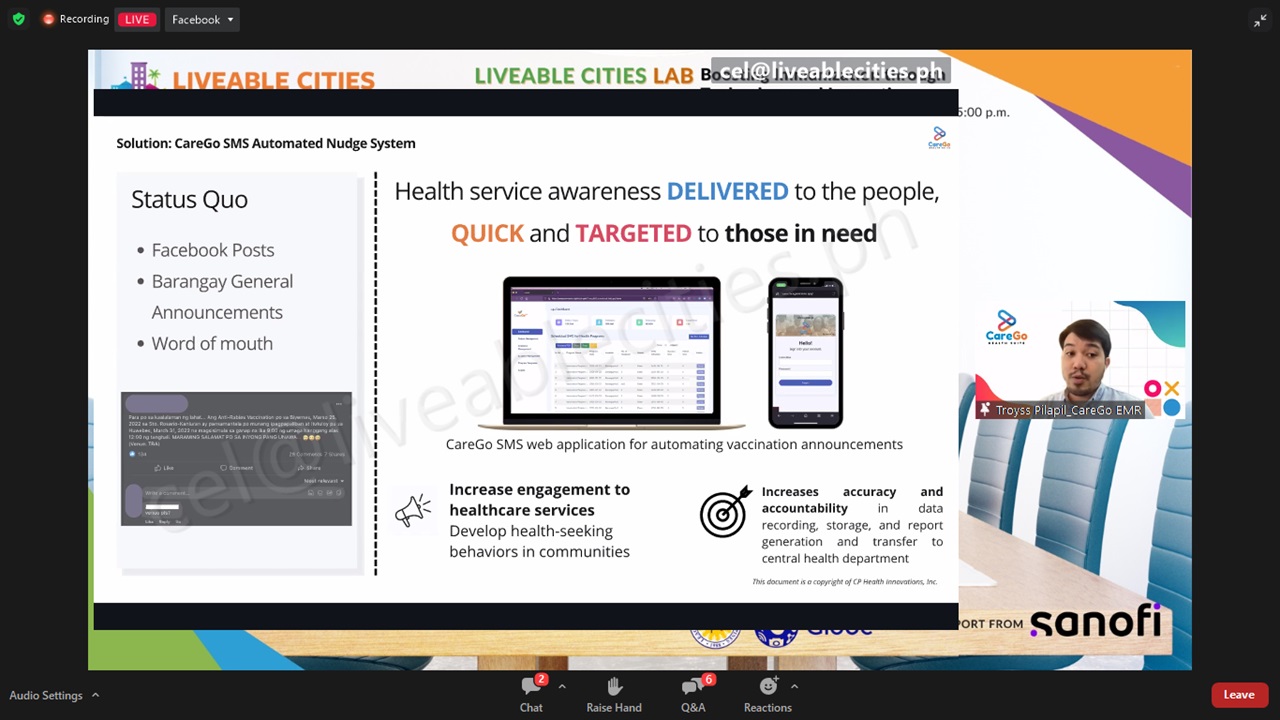Click the 'Facebook Posts' bullet
The image size is (1280, 720).
coord(212,250)
